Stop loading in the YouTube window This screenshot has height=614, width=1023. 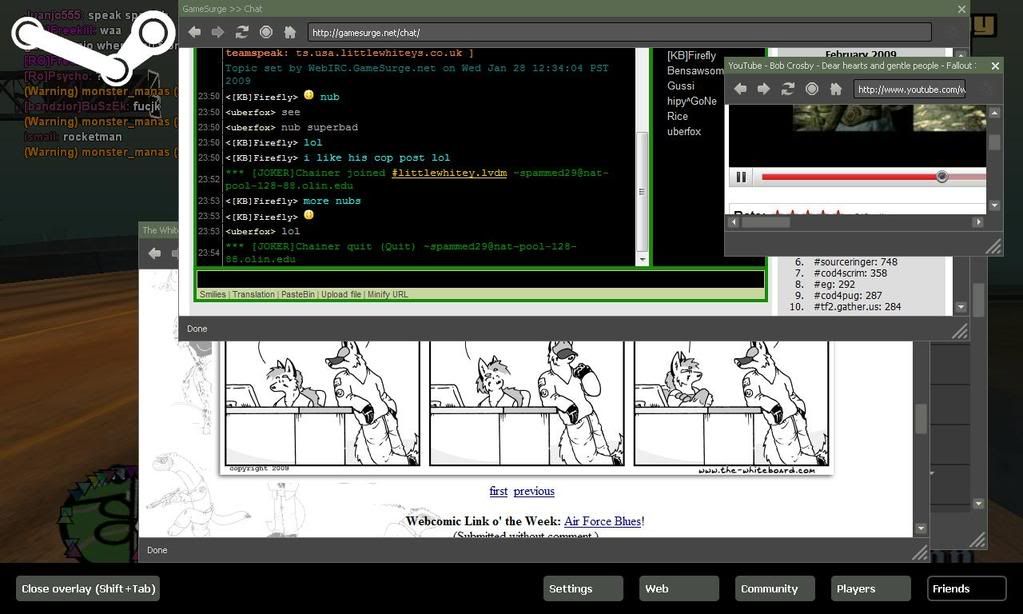point(812,89)
